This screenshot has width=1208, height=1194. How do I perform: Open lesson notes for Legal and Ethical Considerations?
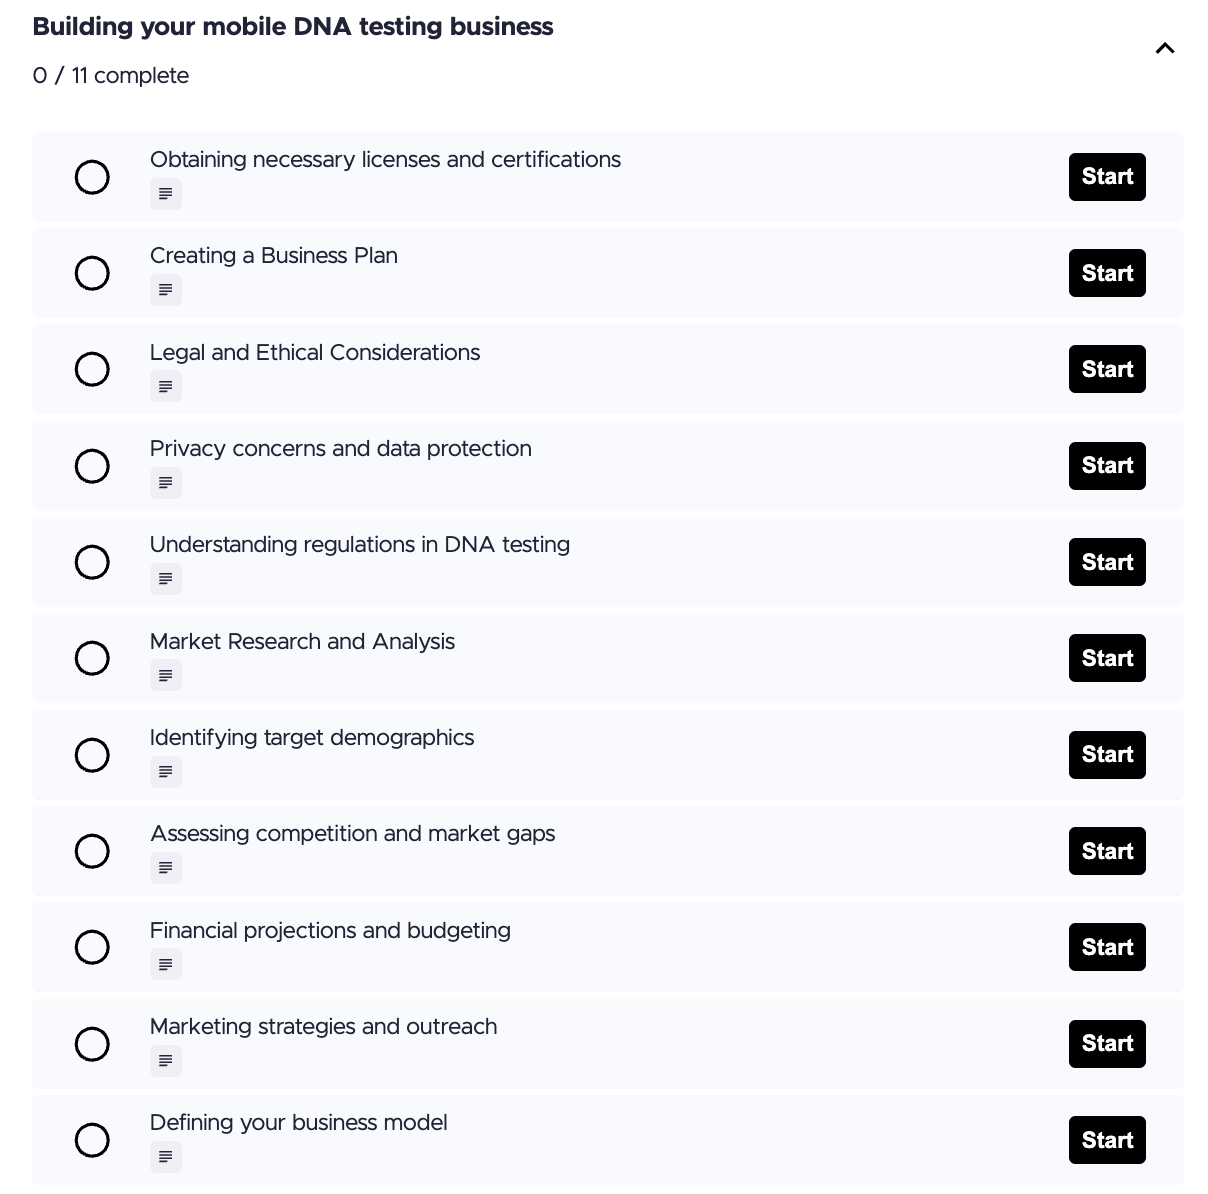point(165,386)
